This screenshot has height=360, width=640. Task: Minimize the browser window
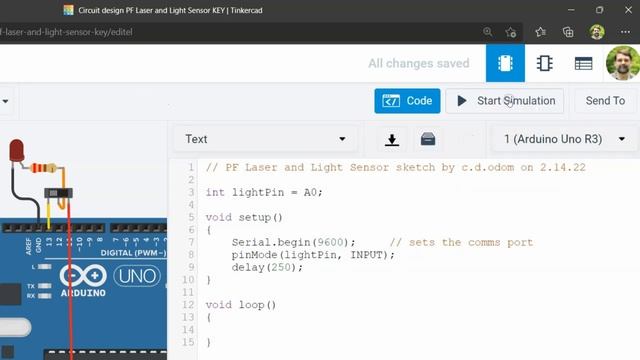[571, 10]
